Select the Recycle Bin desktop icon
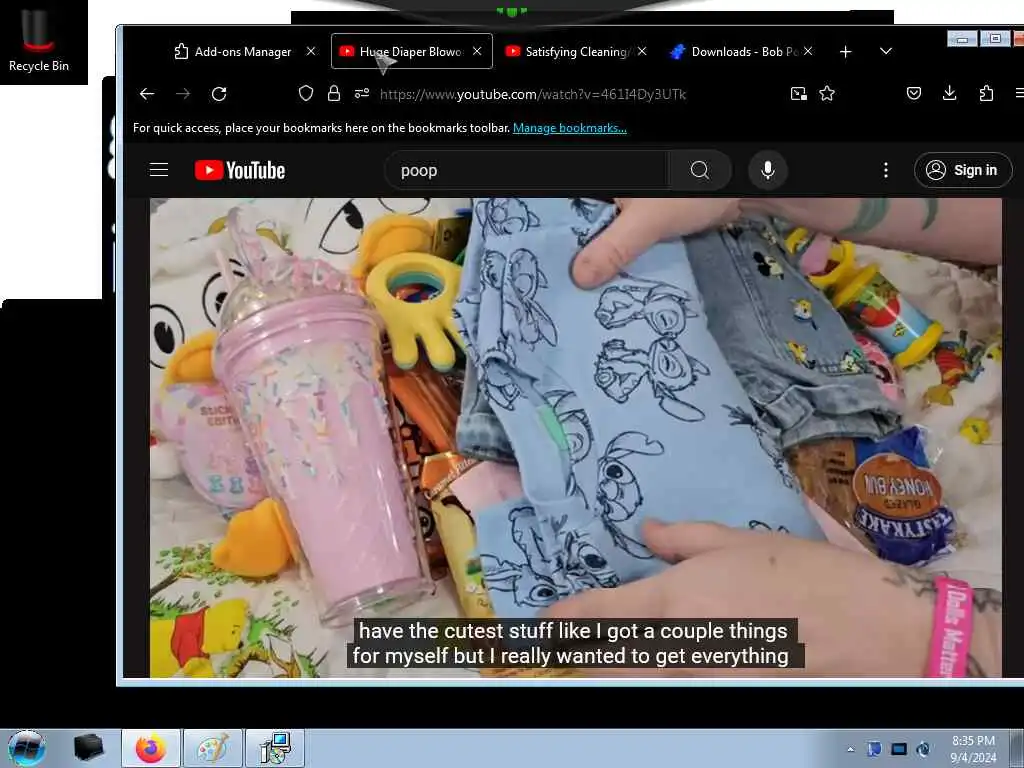This screenshot has height=768, width=1024. point(39,40)
